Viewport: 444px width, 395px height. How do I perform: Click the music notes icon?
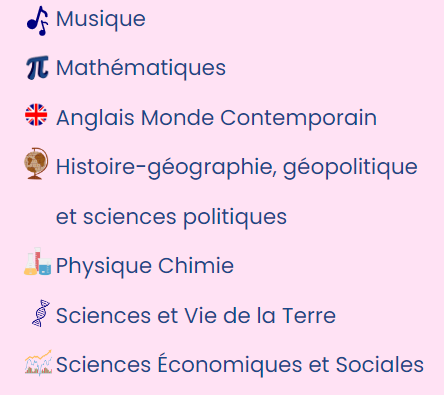37,21
